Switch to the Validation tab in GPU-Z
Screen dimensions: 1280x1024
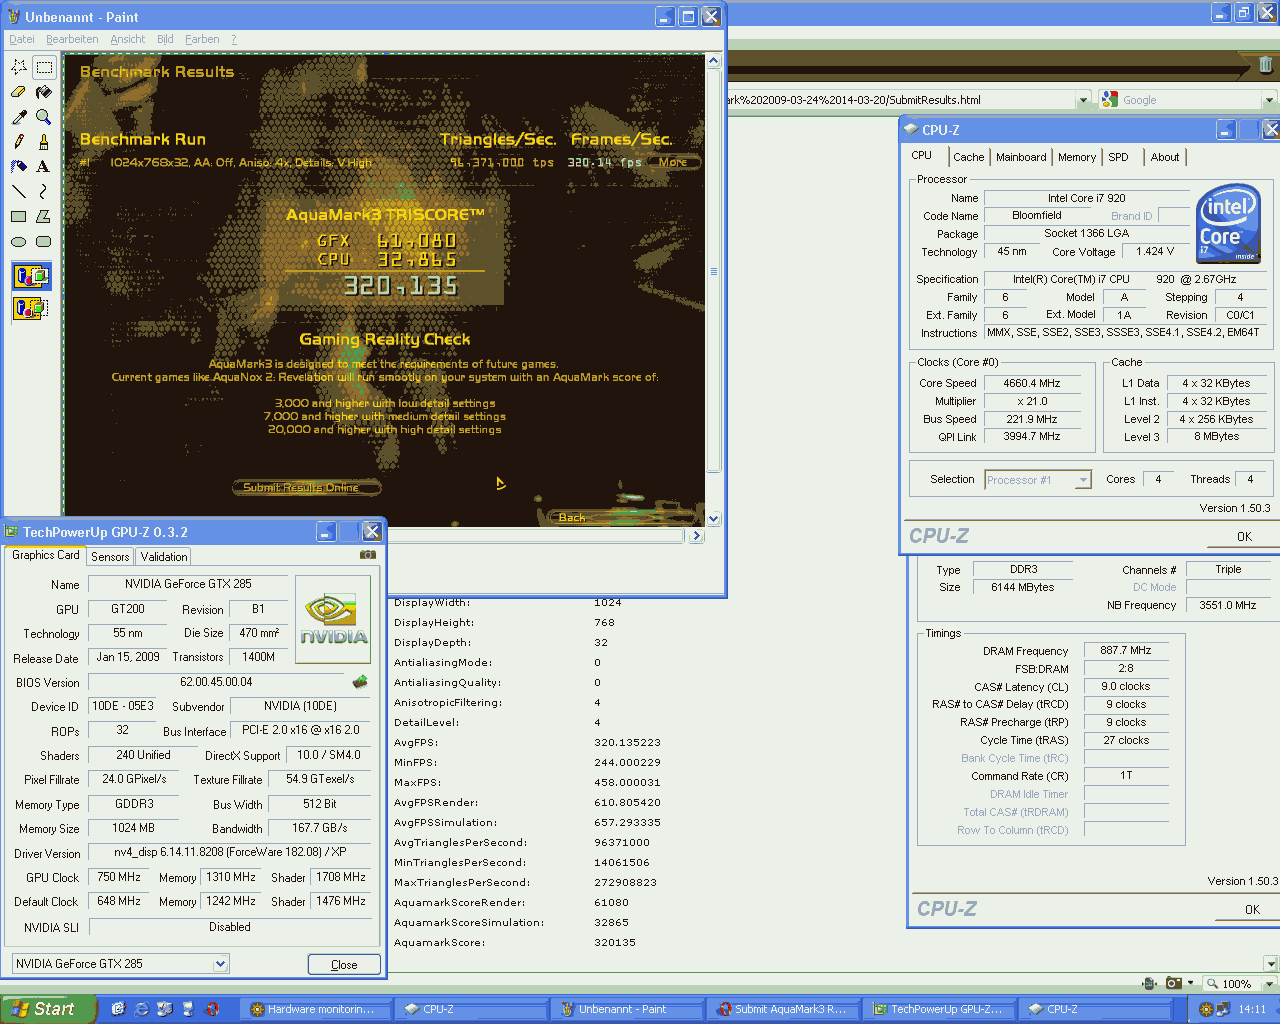(x=164, y=557)
